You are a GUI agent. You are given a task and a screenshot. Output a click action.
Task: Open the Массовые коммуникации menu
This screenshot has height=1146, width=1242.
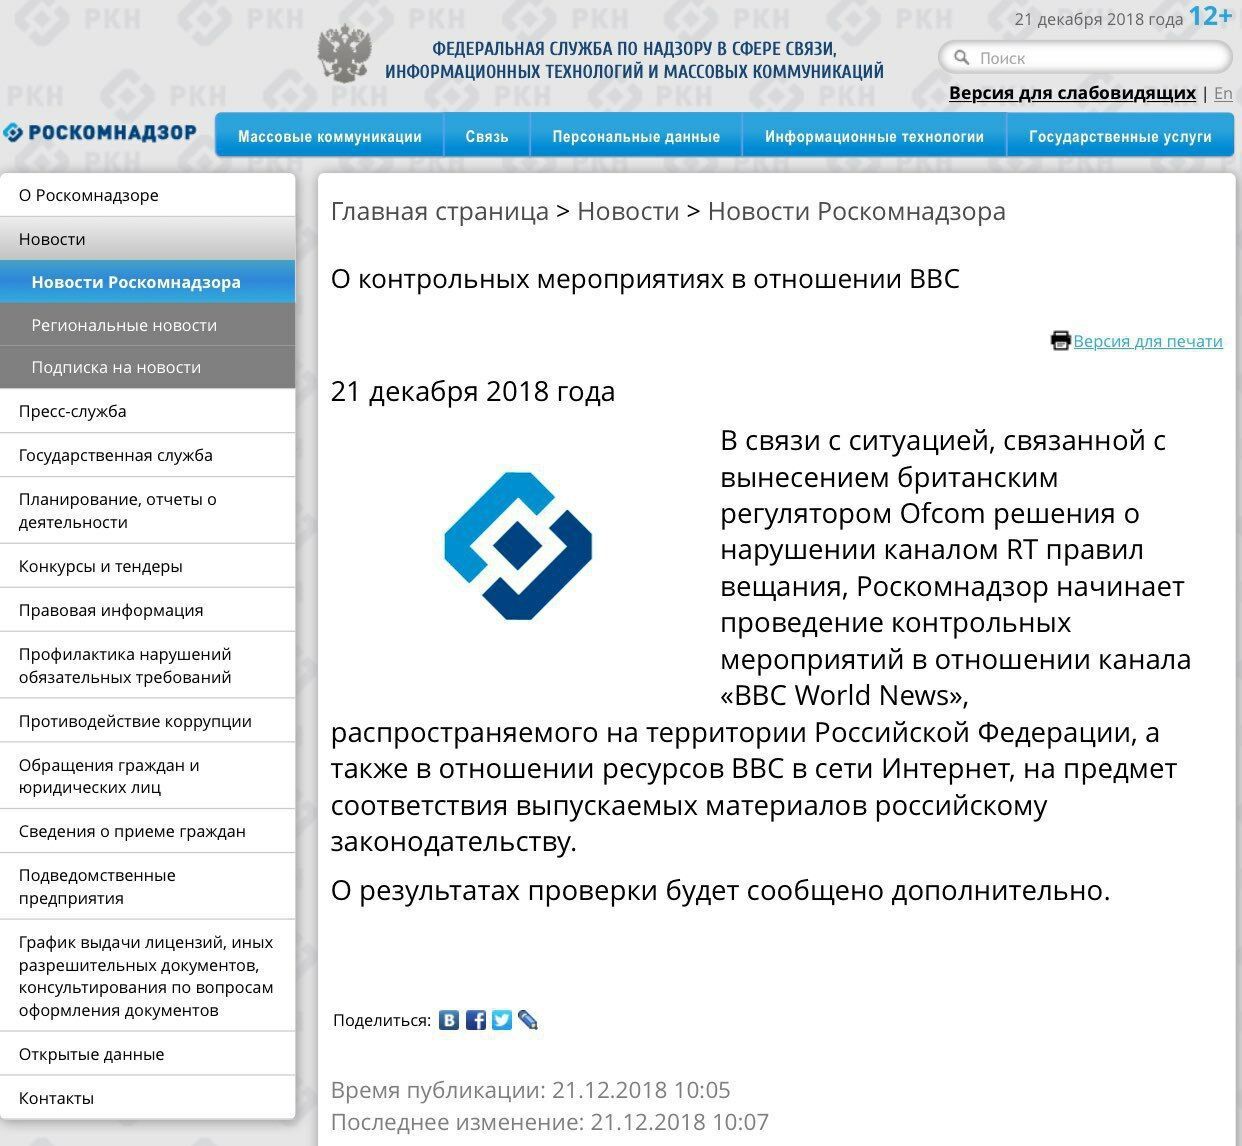click(x=330, y=136)
